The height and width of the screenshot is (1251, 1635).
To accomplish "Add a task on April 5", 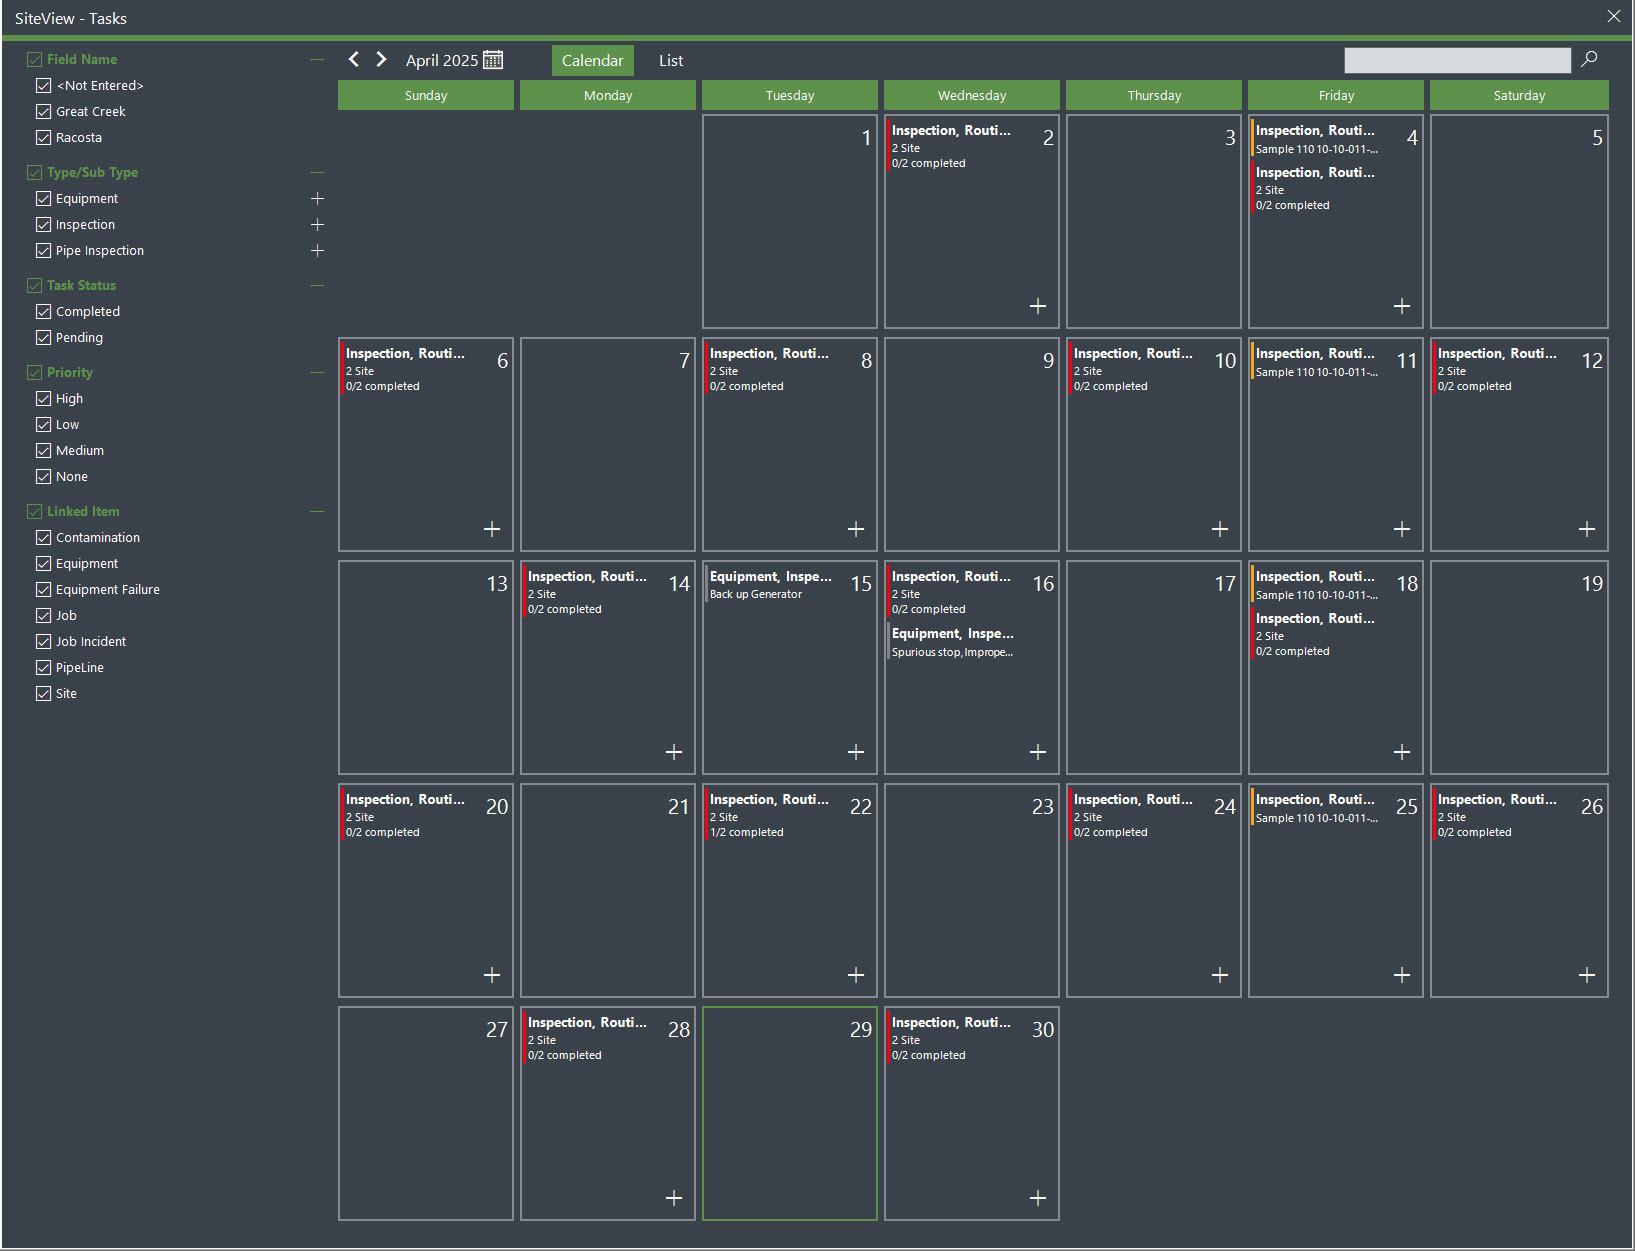I will point(1587,305).
